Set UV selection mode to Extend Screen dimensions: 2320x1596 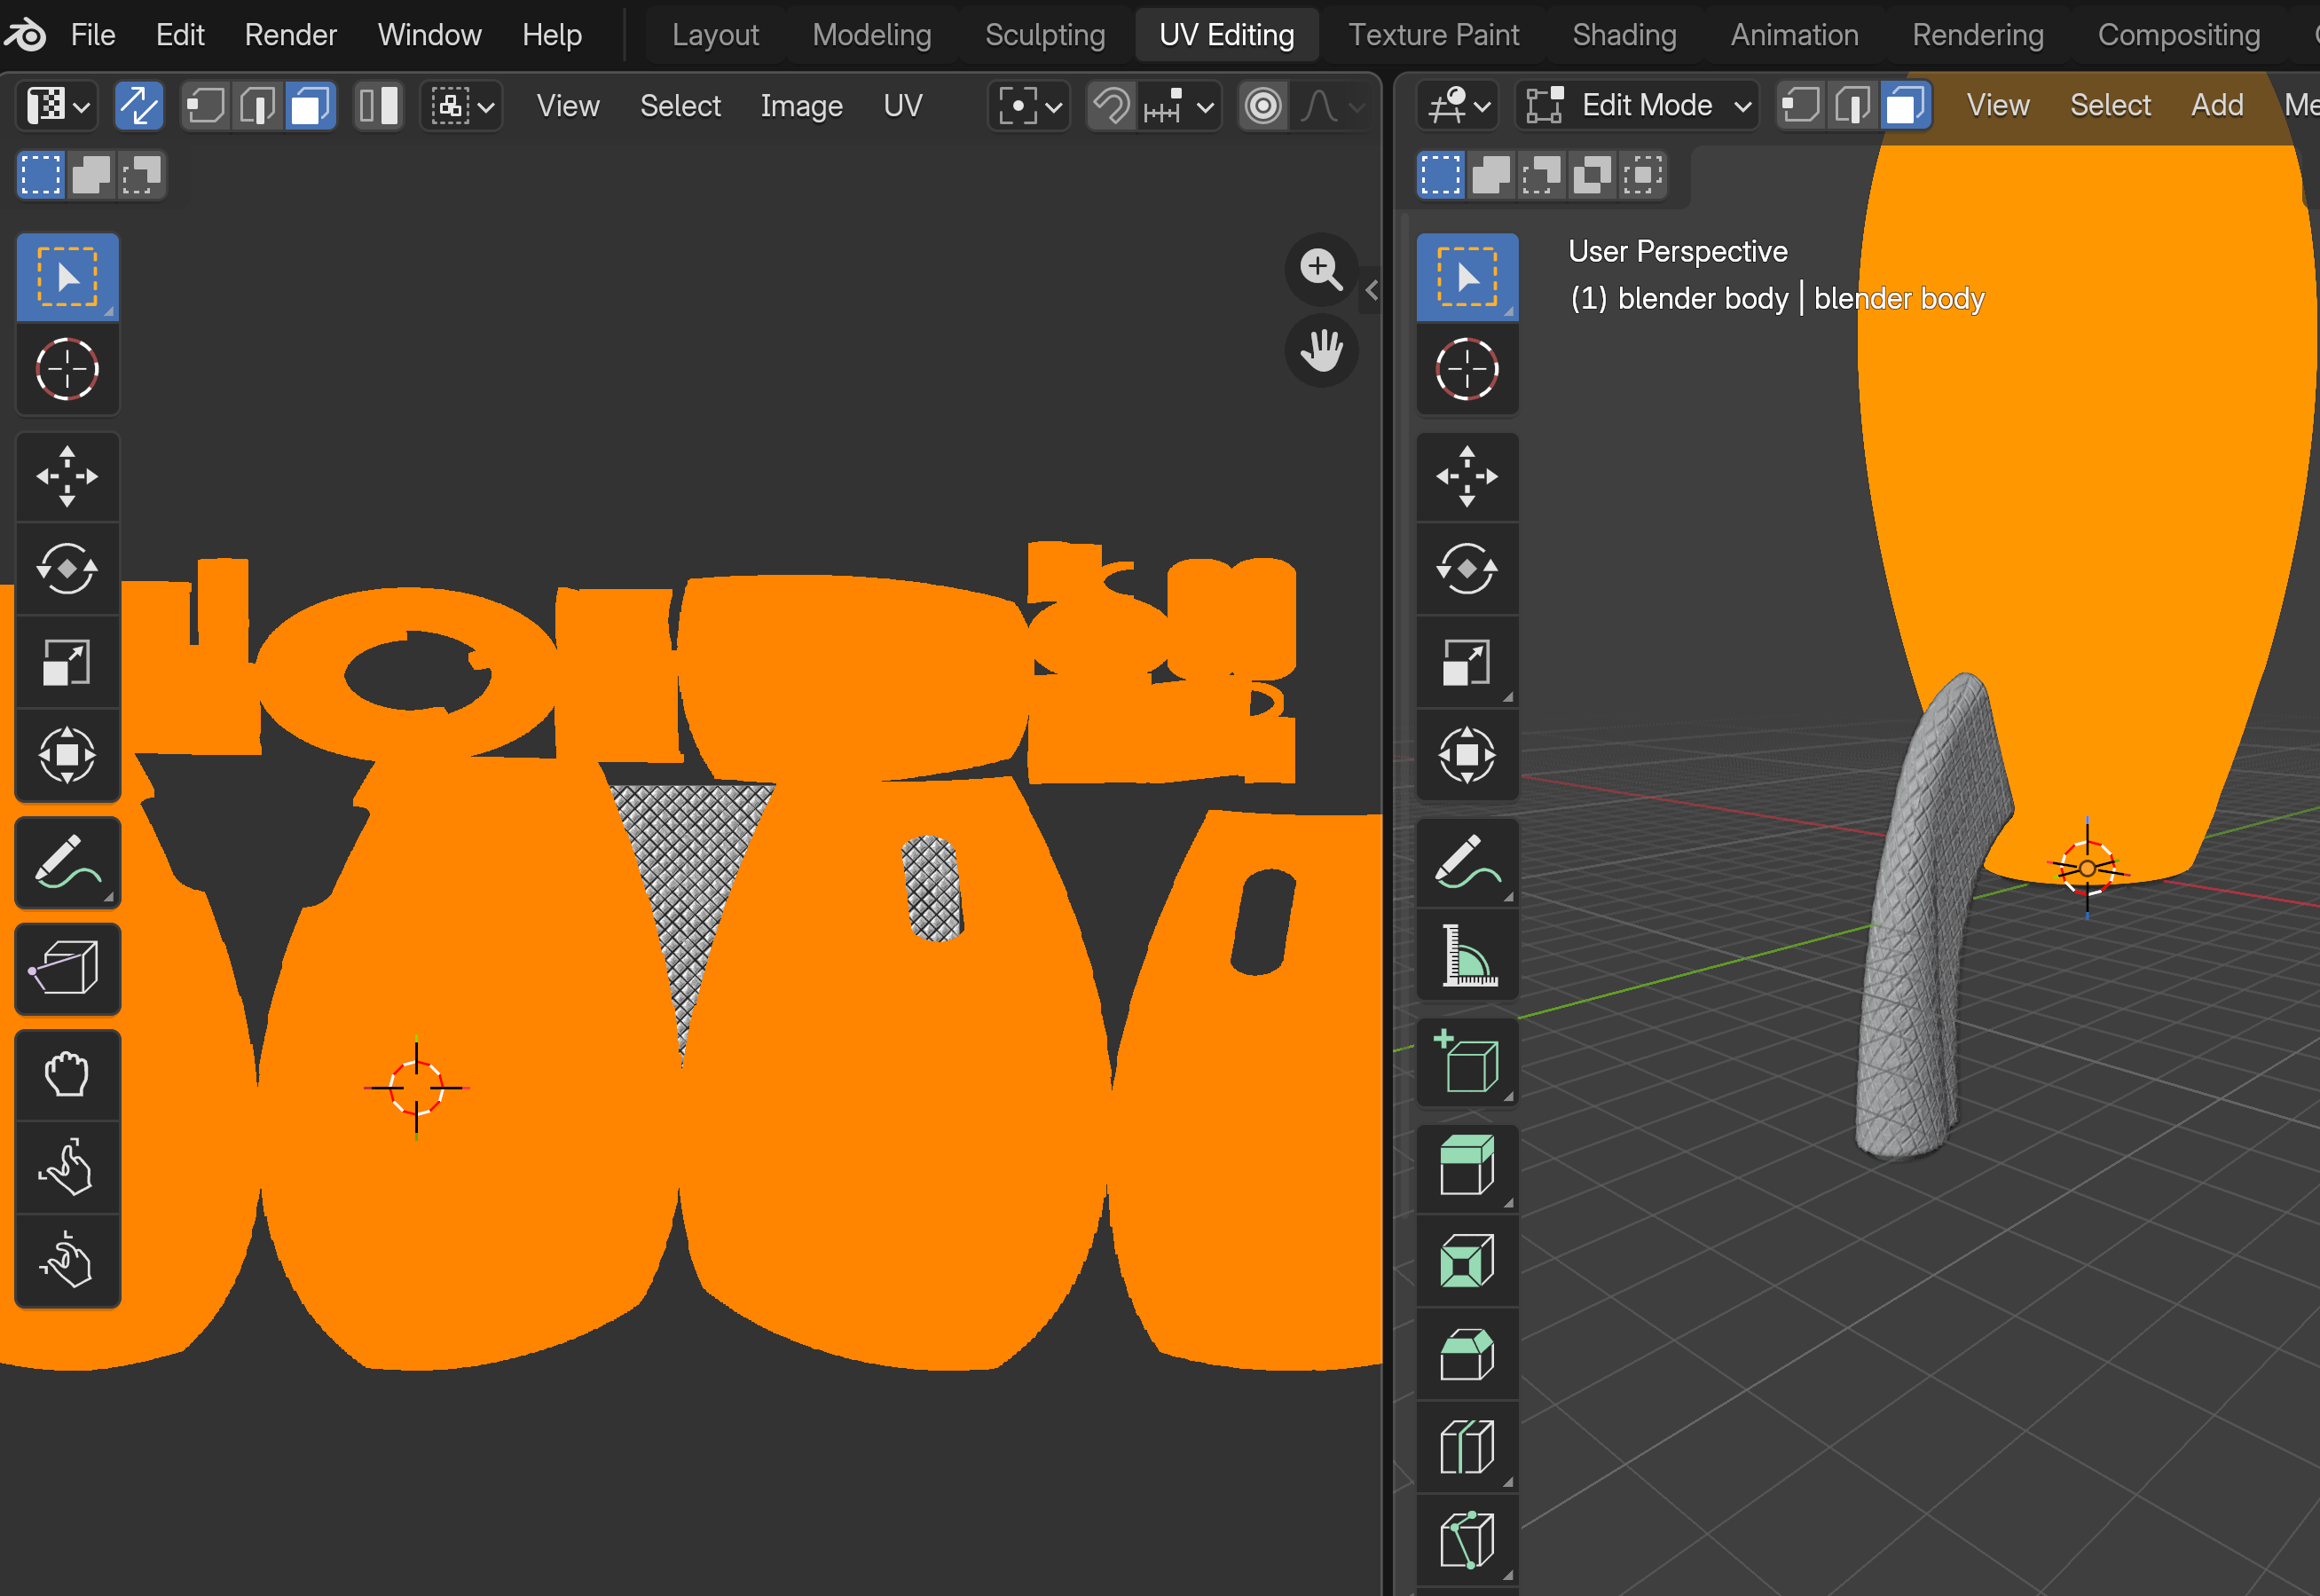91,175
